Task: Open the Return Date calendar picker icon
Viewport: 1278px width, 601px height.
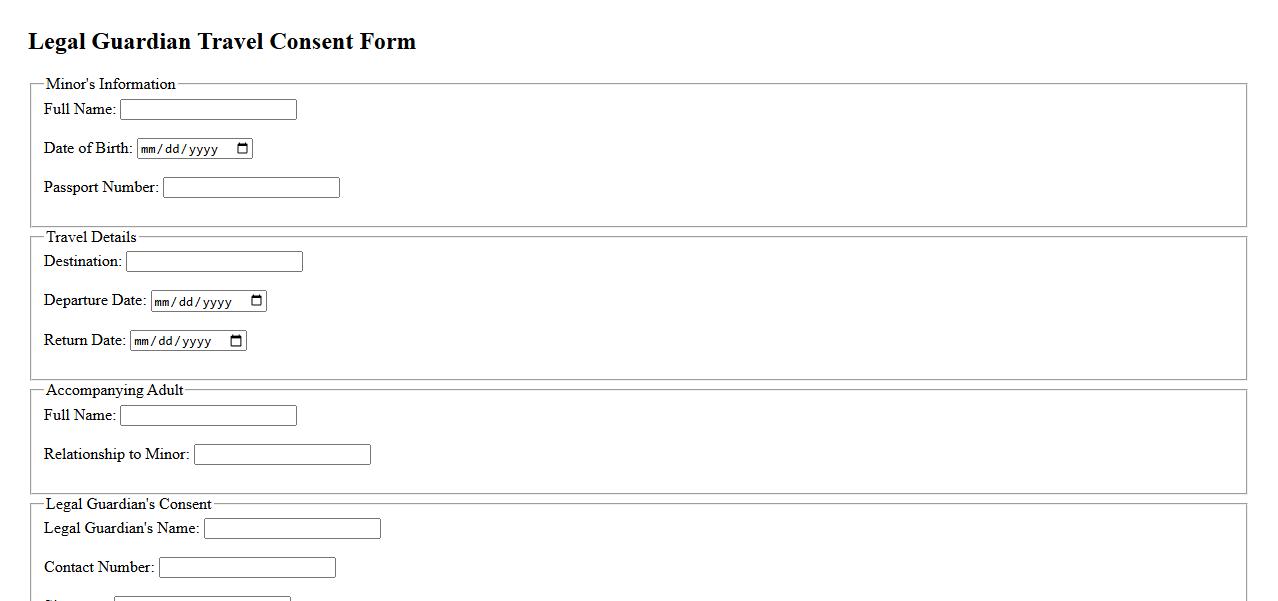Action: (236, 341)
